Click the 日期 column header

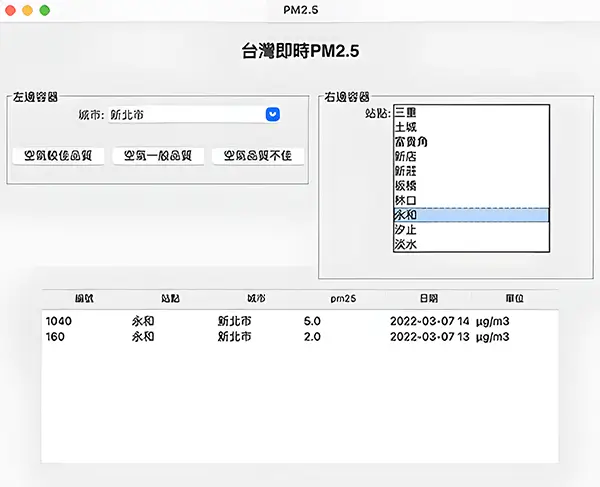pyautogui.click(x=428, y=298)
